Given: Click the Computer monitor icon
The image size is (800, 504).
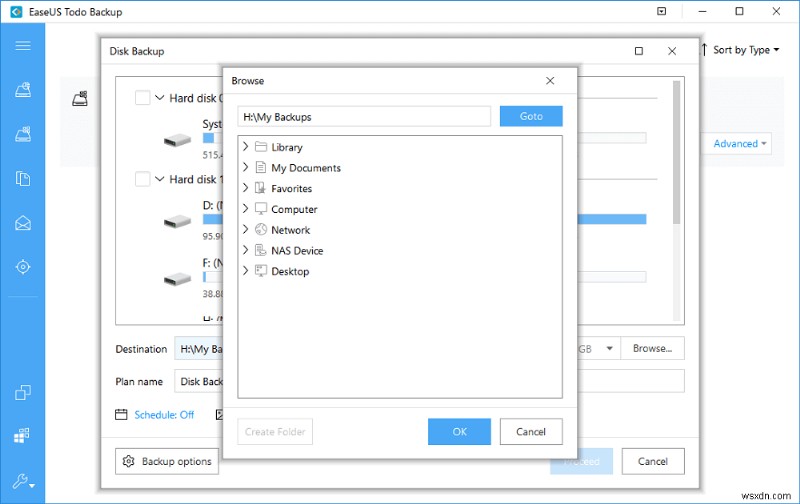Looking at the screenshot, I should (261, 209).
